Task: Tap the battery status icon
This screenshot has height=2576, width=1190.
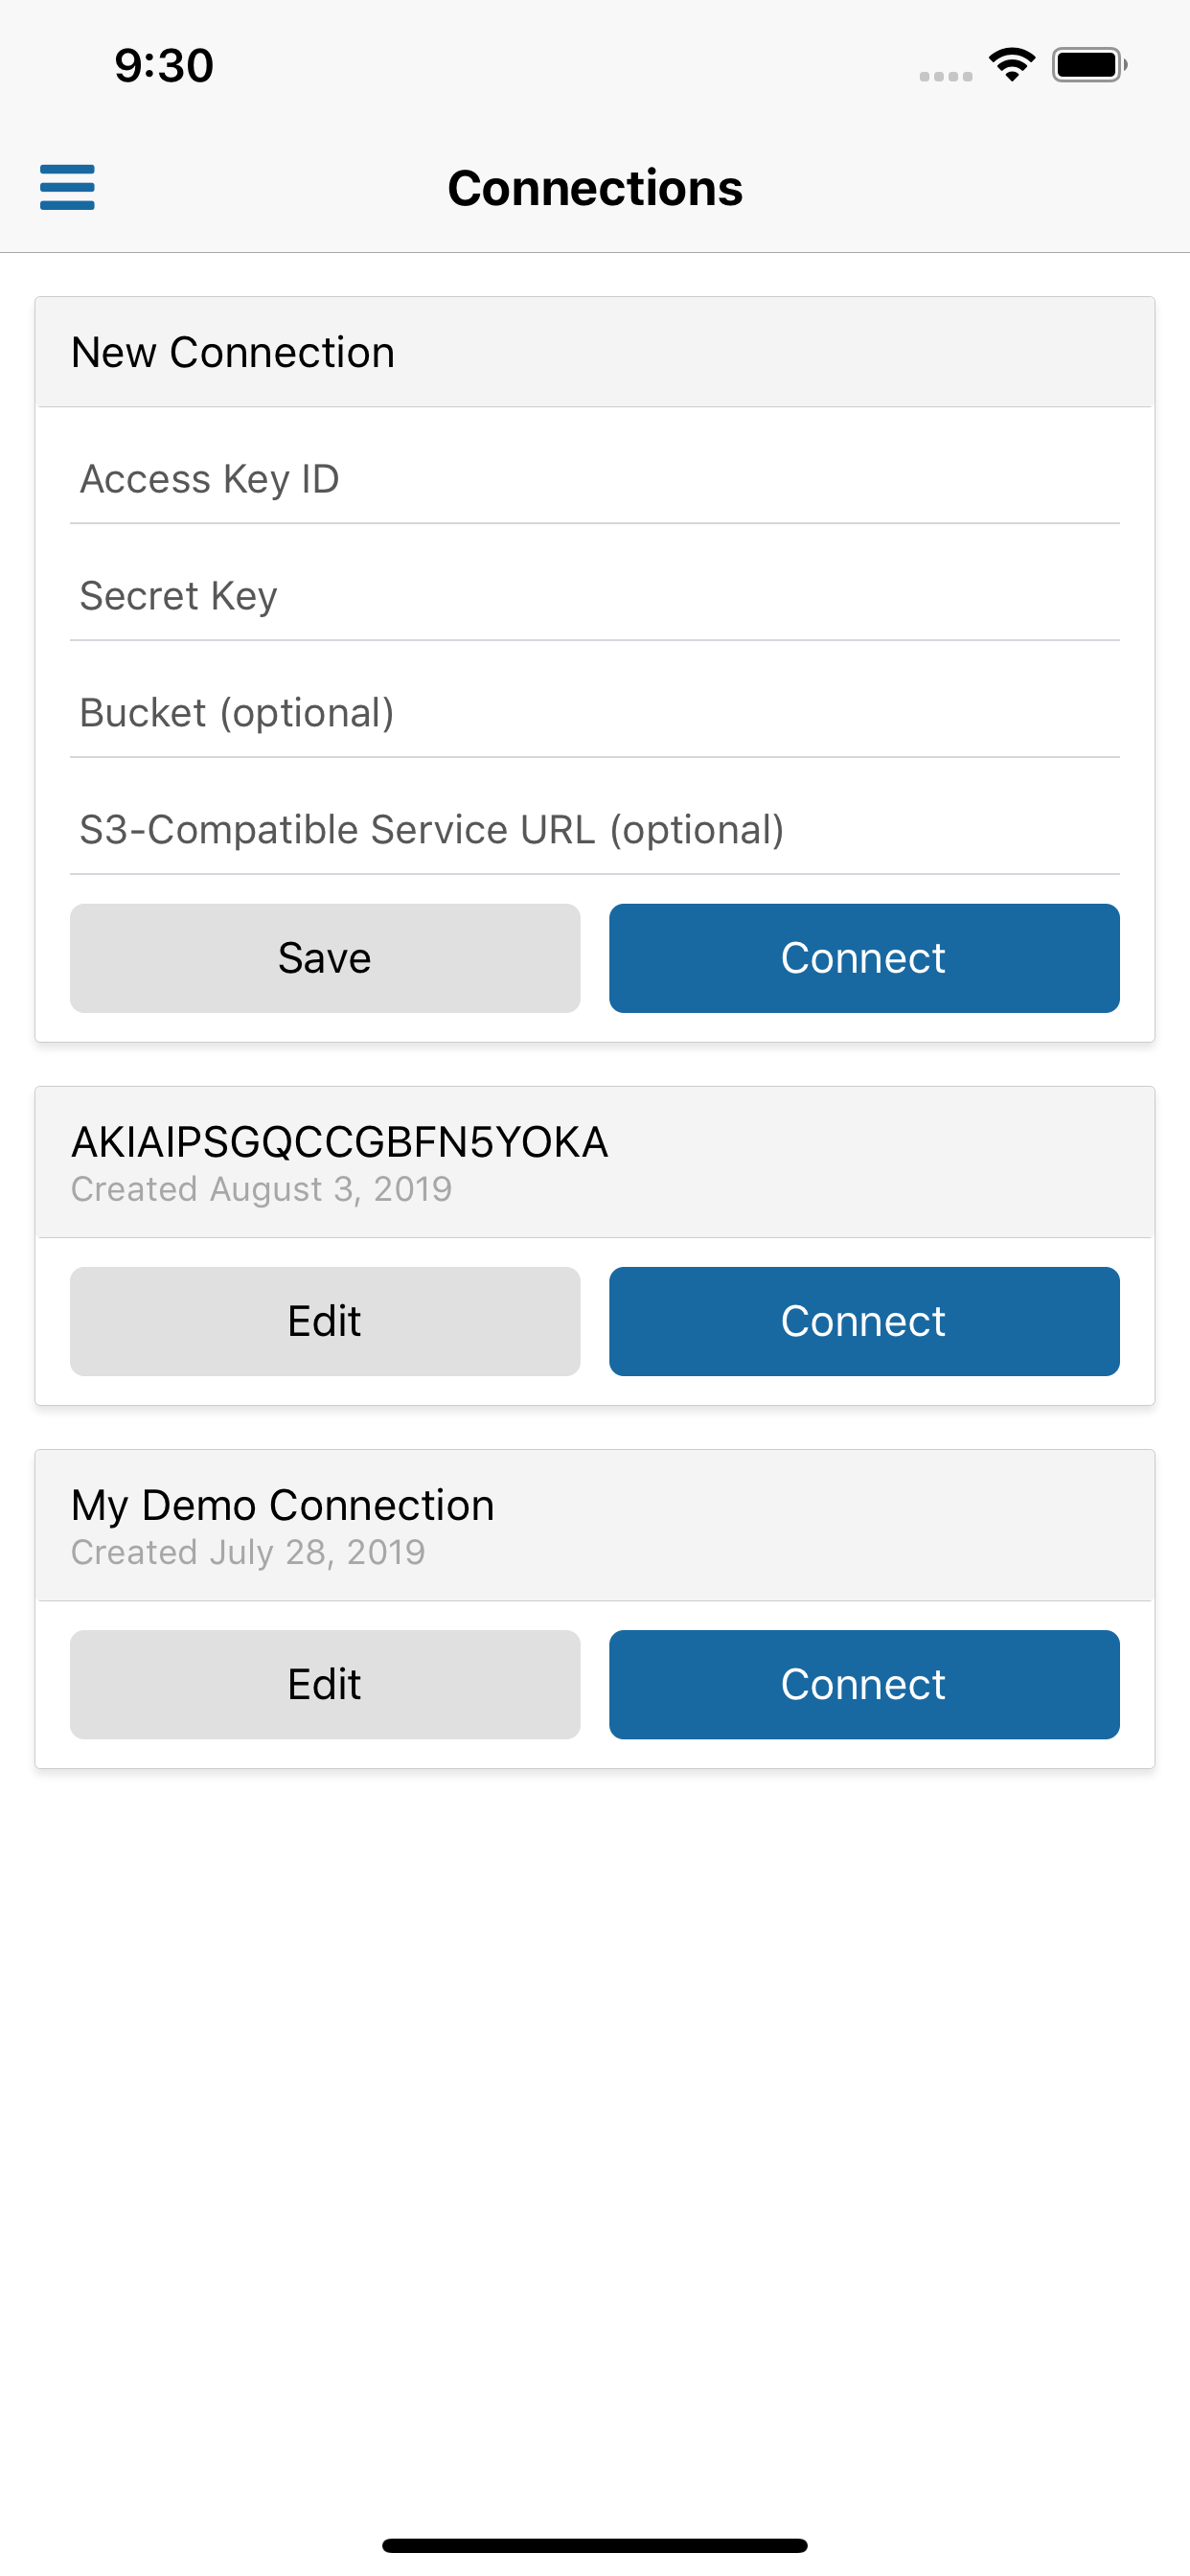Action: click(x=1089, y=65)
